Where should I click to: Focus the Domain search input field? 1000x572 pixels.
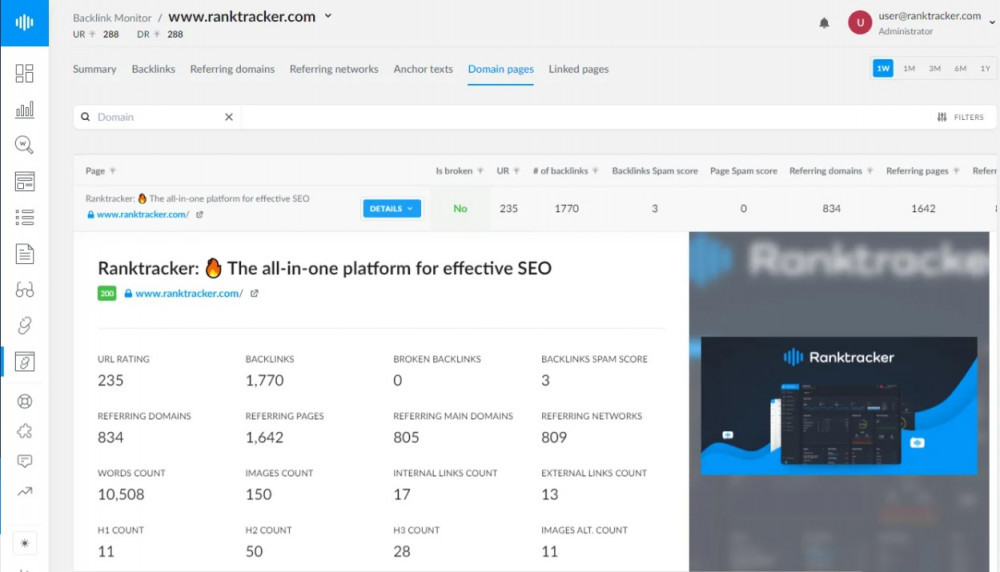157,117
